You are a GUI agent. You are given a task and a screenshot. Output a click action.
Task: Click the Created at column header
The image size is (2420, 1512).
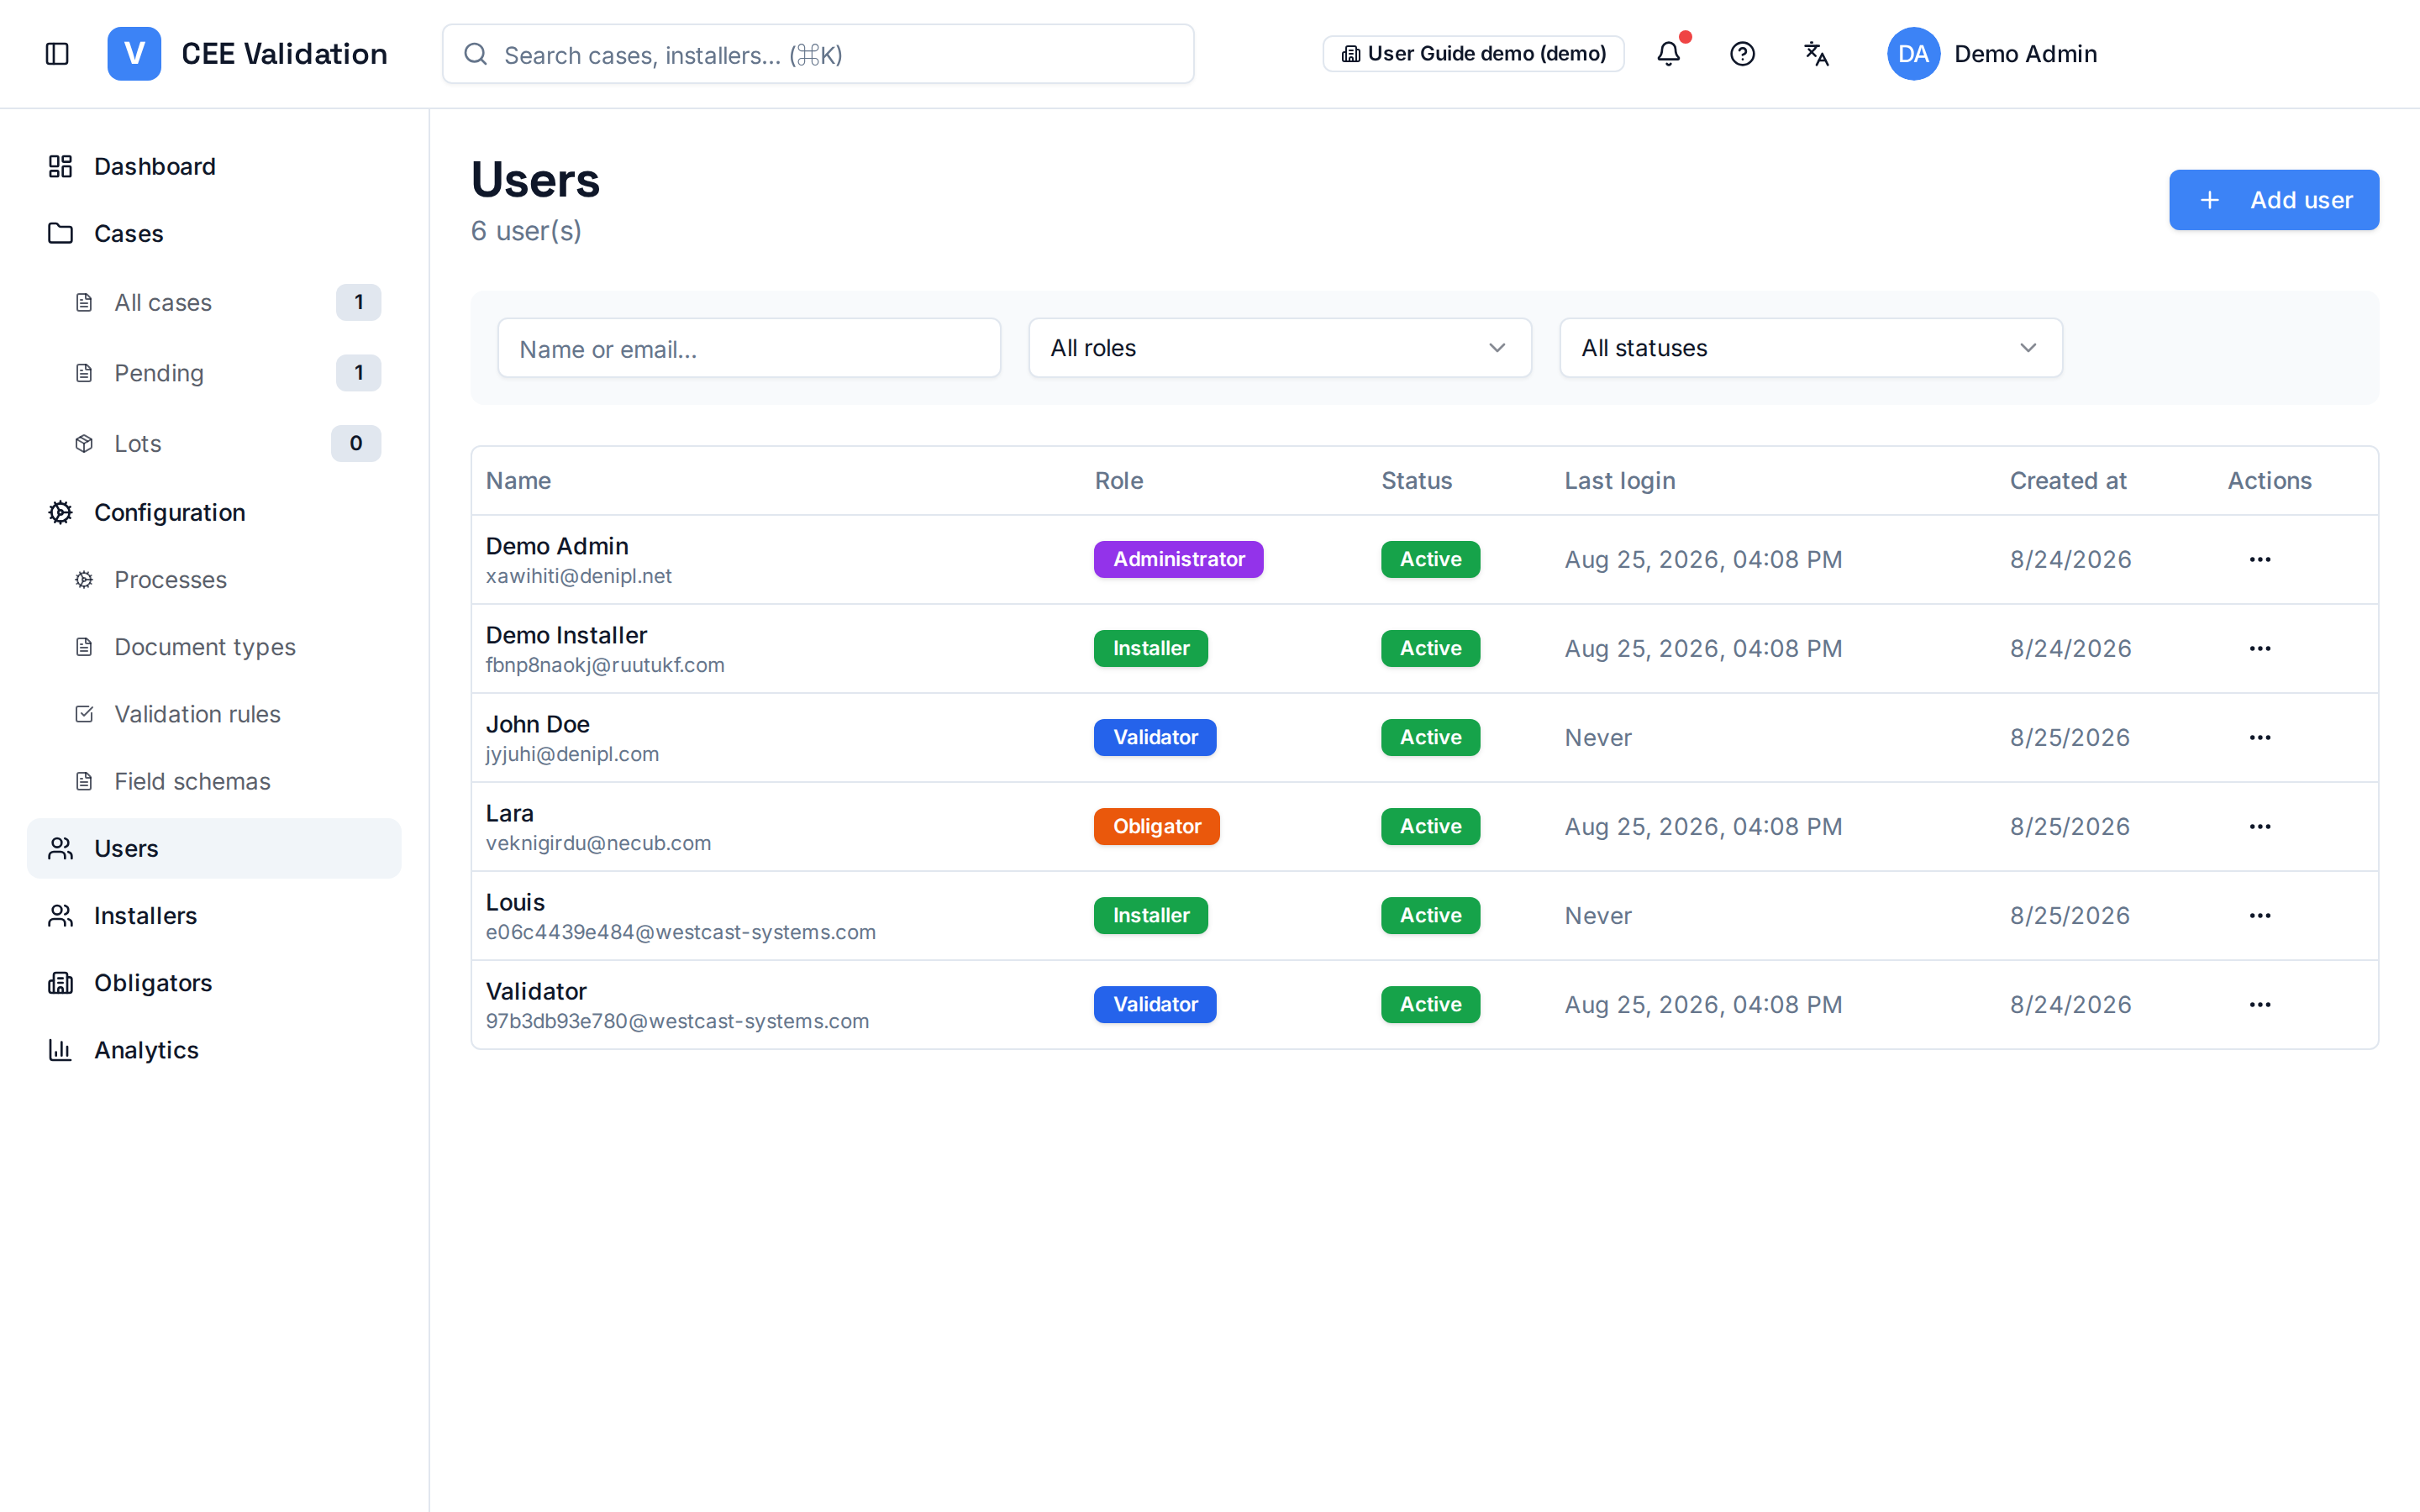point(2067,481)
